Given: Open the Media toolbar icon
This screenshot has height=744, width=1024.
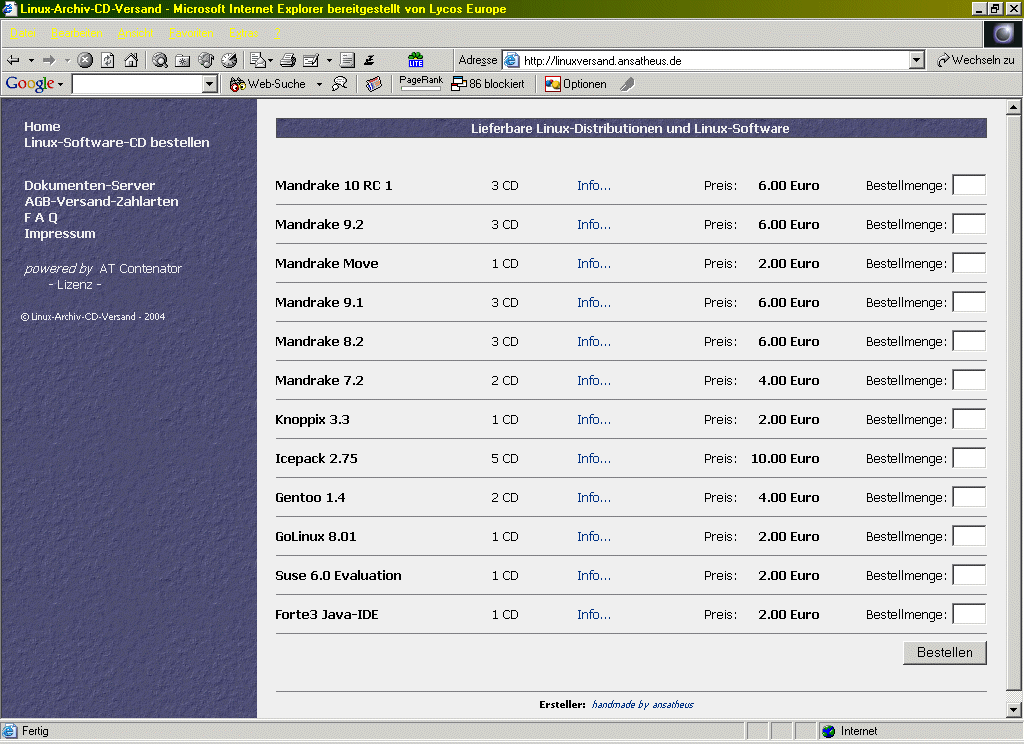Looking at the screenshot, I should 206,60.
